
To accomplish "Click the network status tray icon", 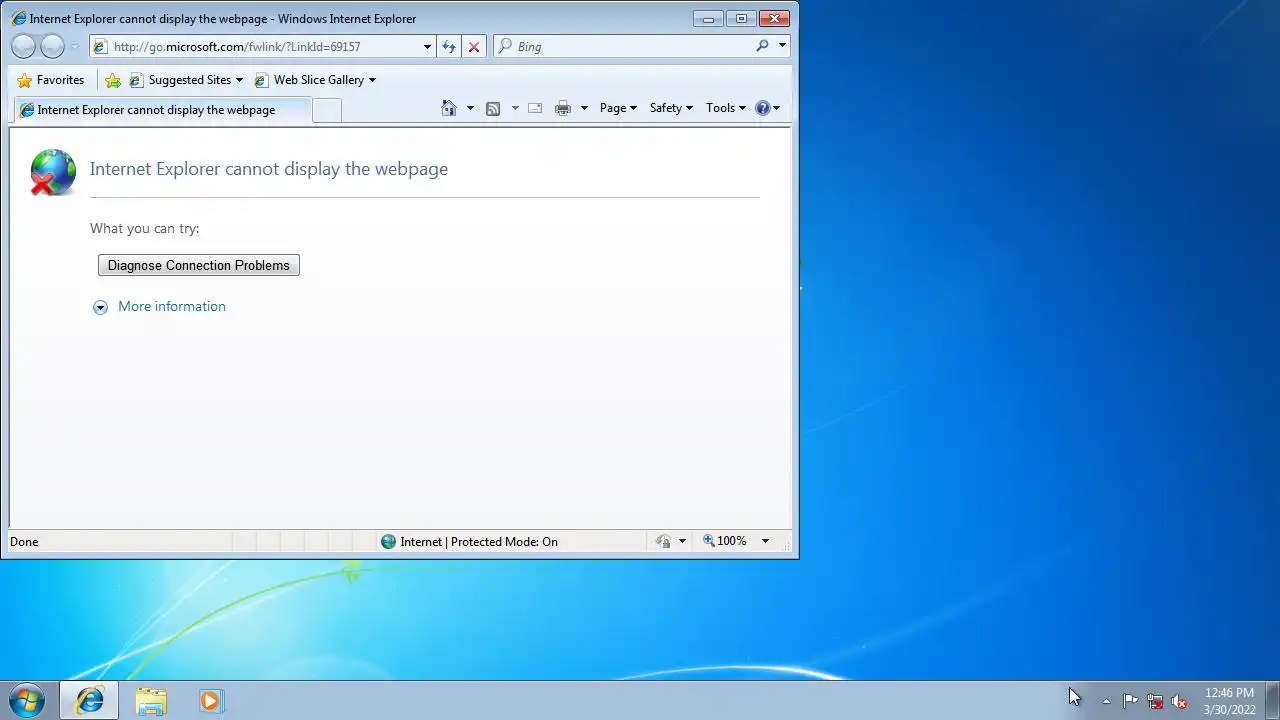I will tap(1155, 701).
